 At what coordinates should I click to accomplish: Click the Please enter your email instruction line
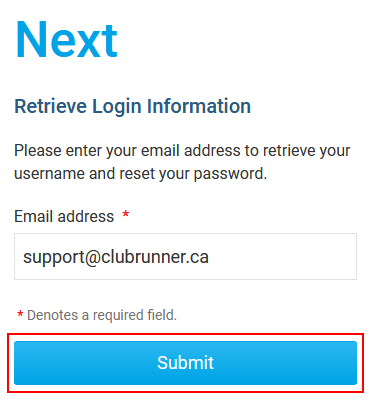click(182, 151)
